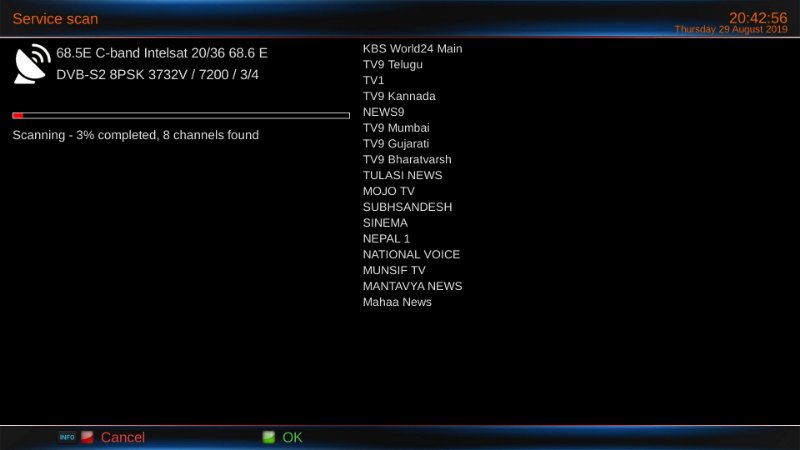Confirm with the OK label
The height and width of the screenshot is (450, 800).
[292, 437]
